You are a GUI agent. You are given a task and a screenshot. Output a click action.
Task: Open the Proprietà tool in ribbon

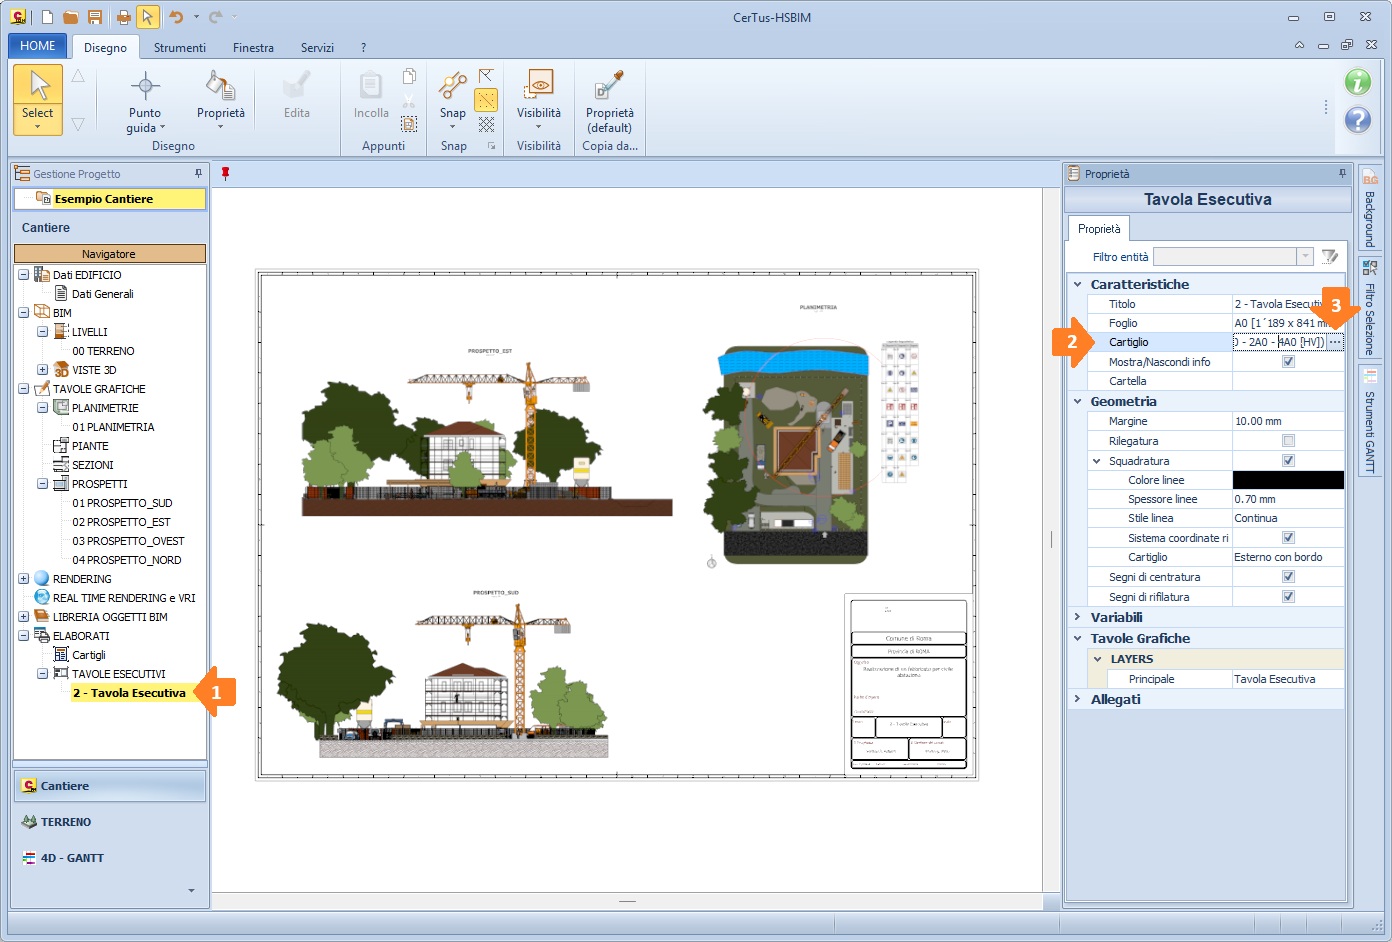point(220,87)
